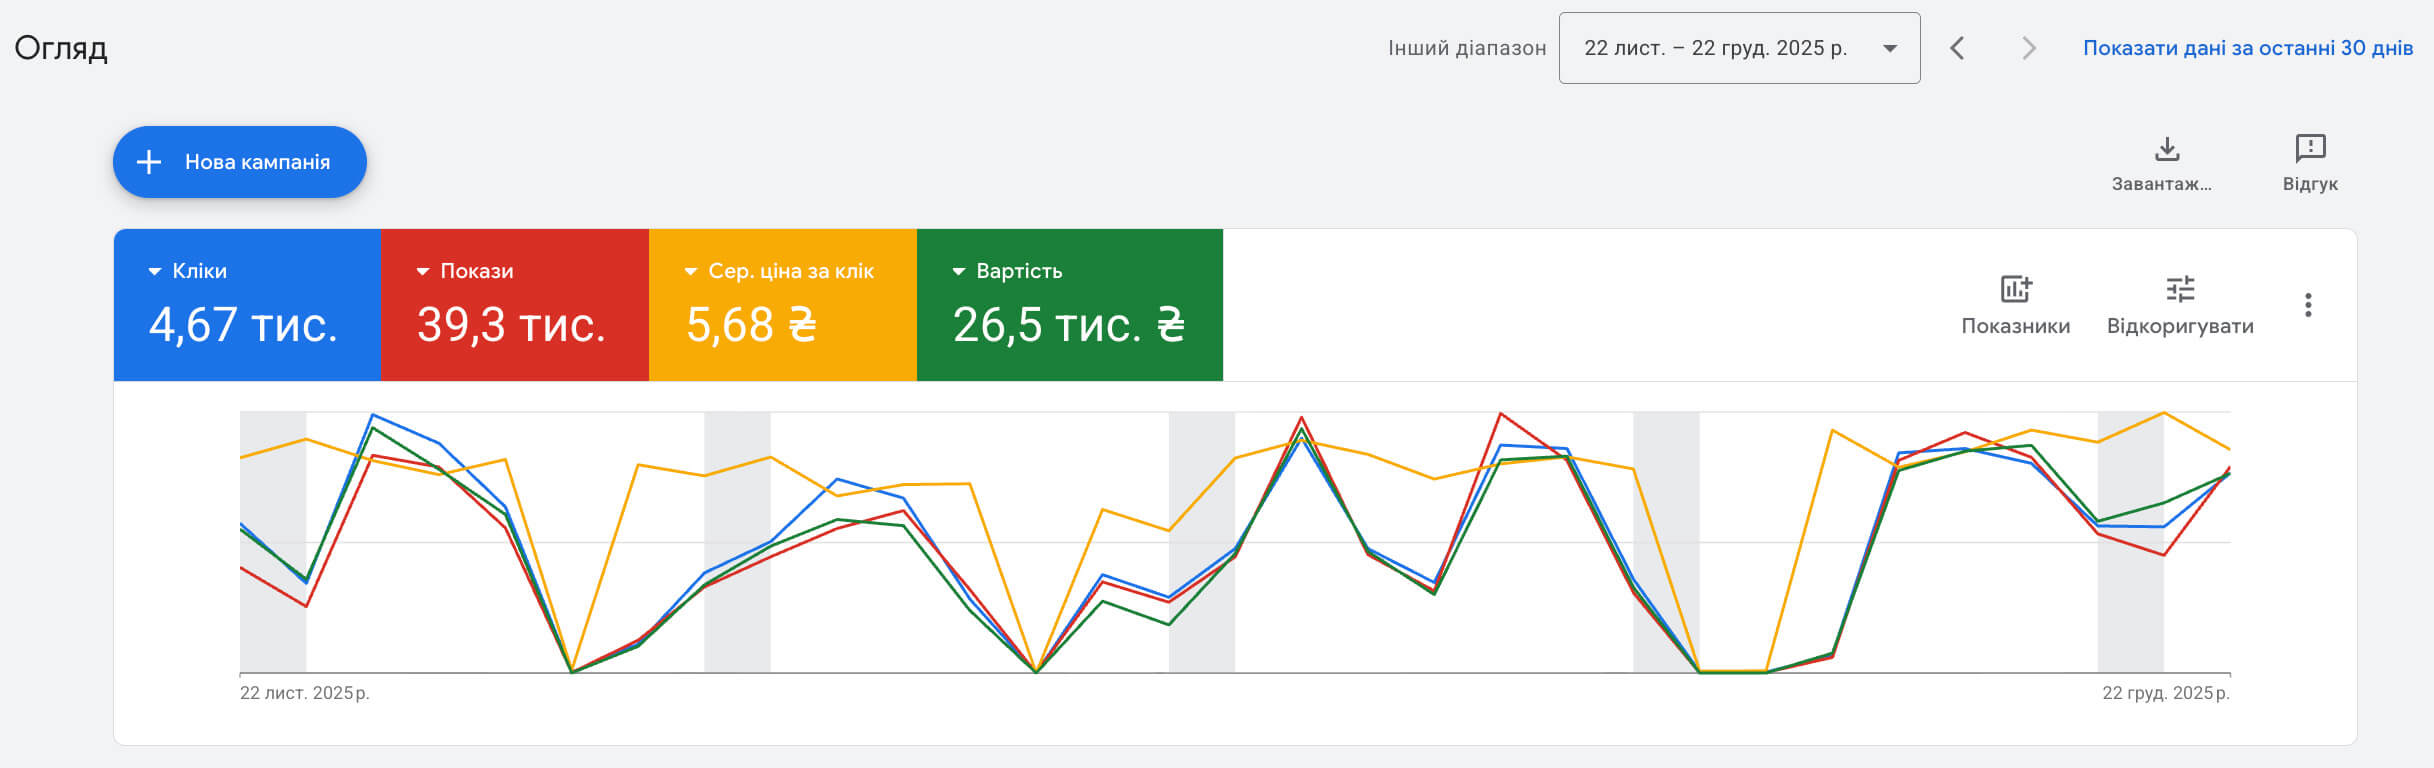Change the Сер. ціна за клік metric
This screenshot has height=768, width=2434.
tap(690, 272)
